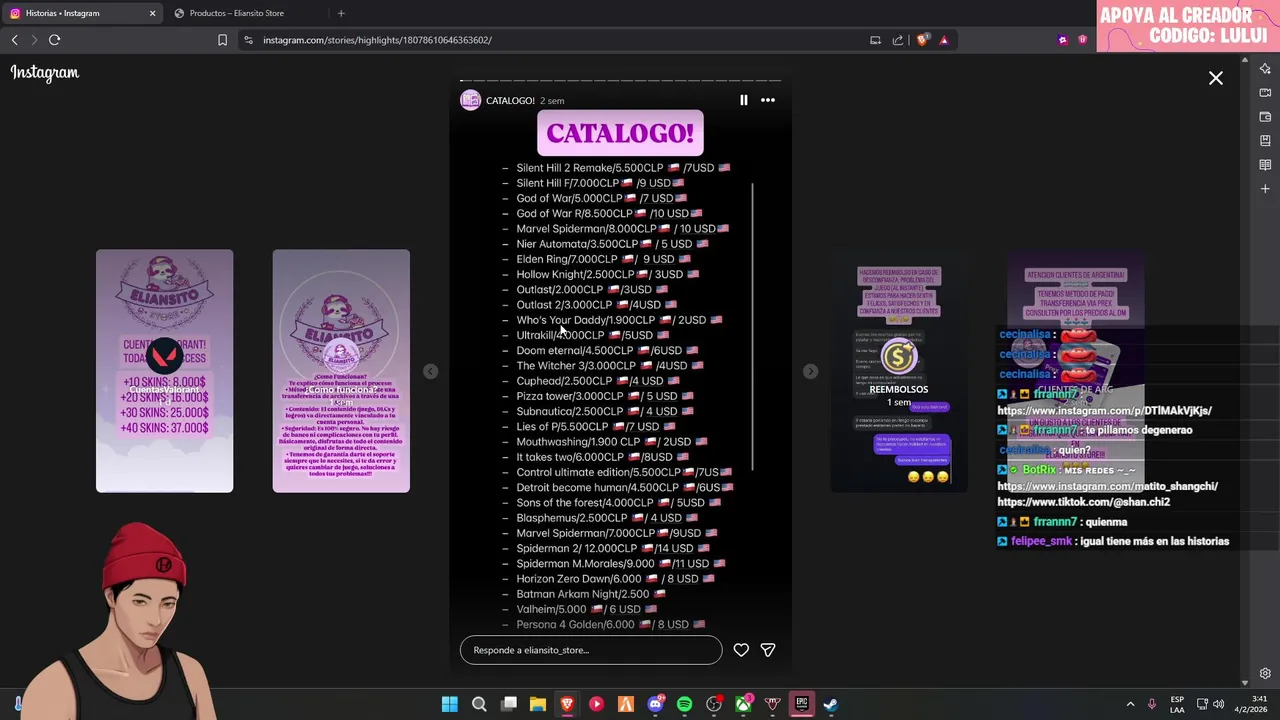
Task: Go to the next story arrow
Action: [811, 371]
